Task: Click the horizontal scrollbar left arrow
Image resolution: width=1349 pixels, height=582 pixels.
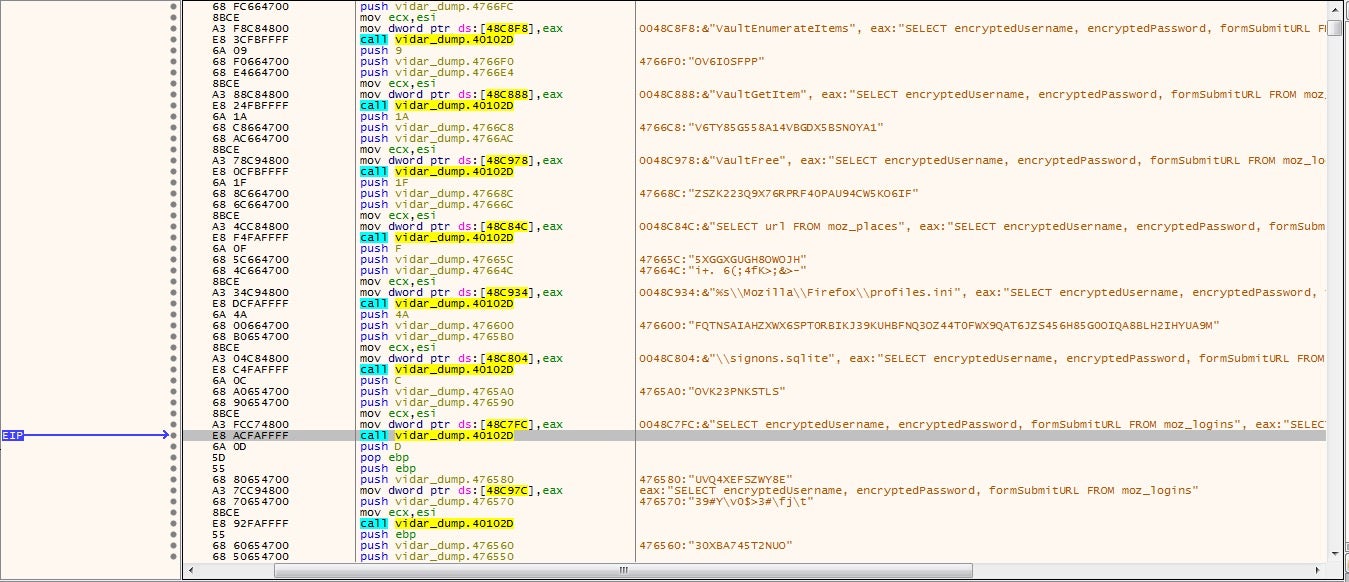Action: coord(190,571)
